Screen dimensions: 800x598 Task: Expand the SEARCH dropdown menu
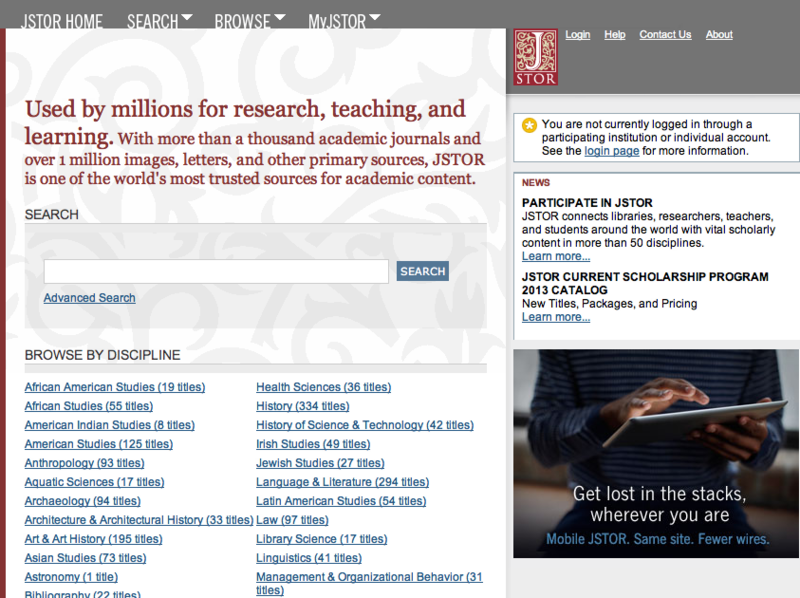[x=160, y=21]
